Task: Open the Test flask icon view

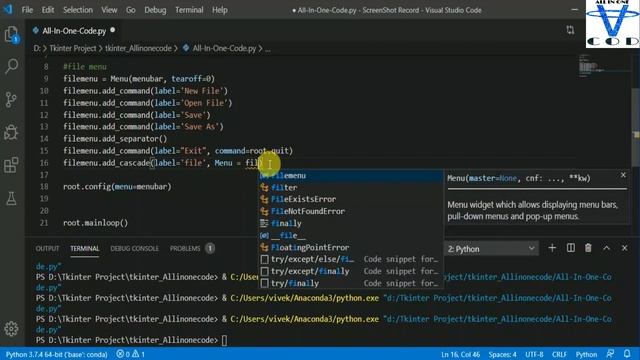Action: tap(11, 198)
